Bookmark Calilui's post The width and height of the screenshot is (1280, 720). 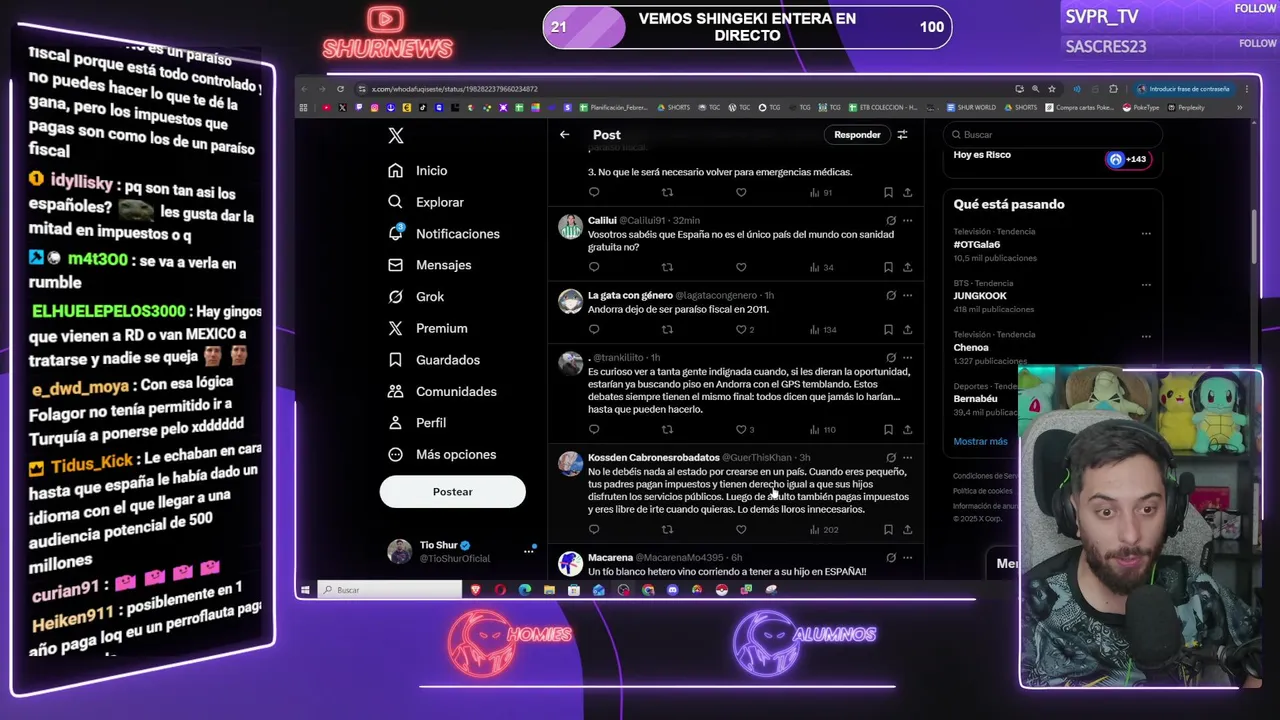click(888, 267)
